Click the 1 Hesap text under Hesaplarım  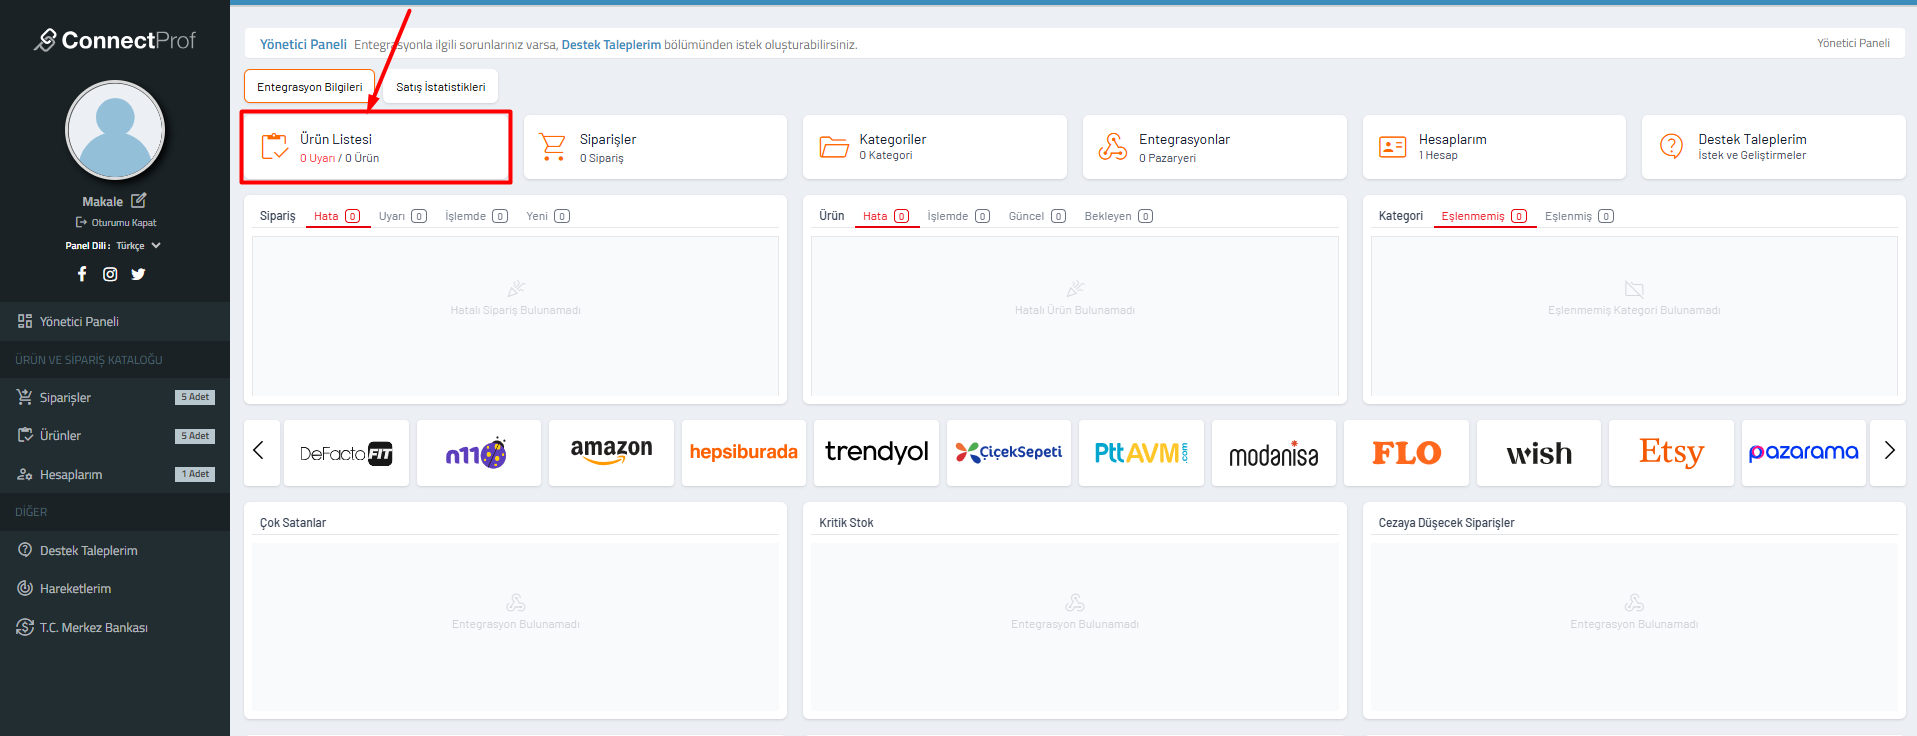tap(1438, 155)
